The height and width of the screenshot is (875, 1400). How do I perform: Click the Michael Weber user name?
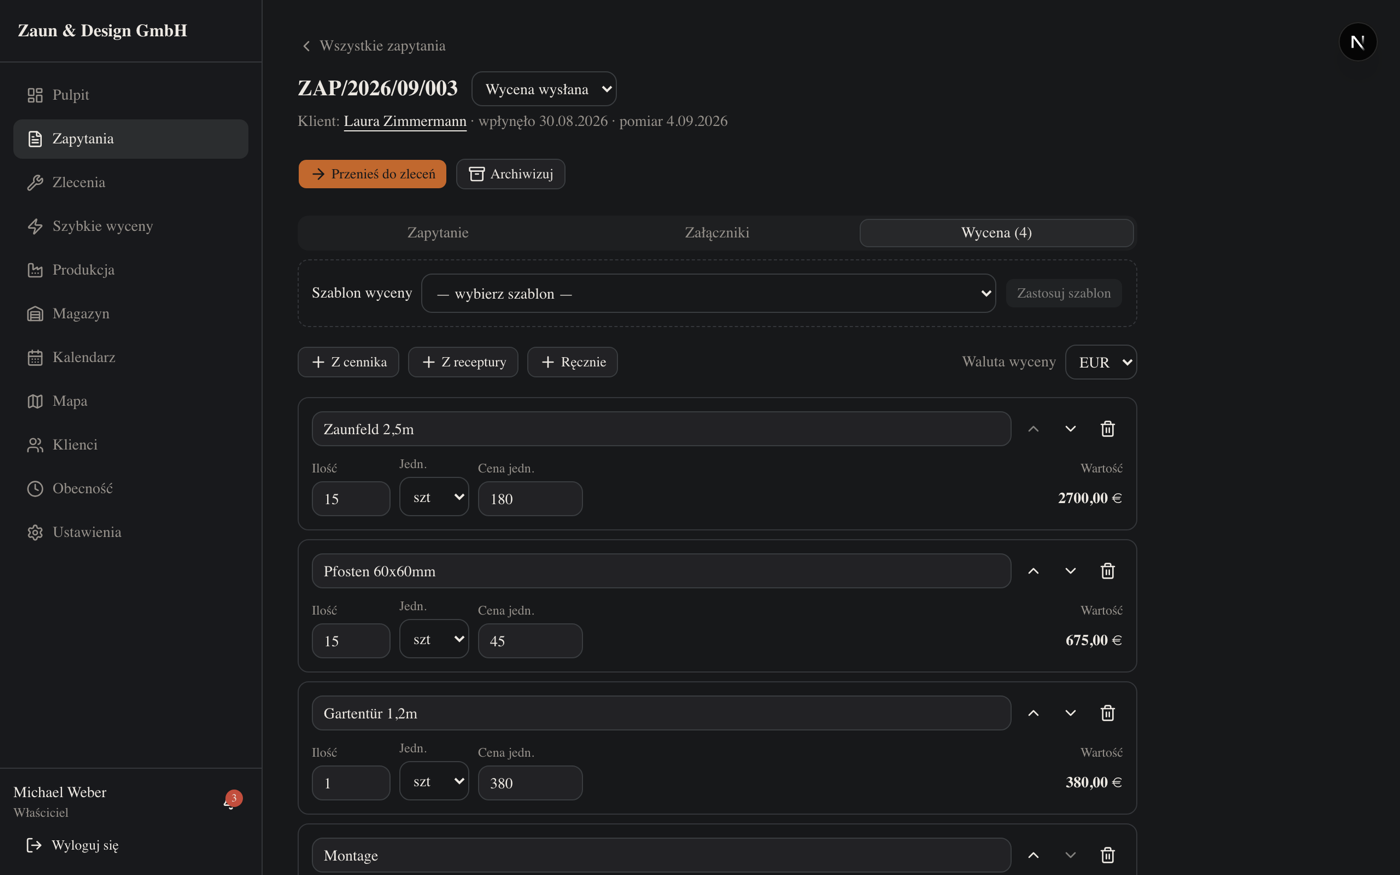point(60,792)
